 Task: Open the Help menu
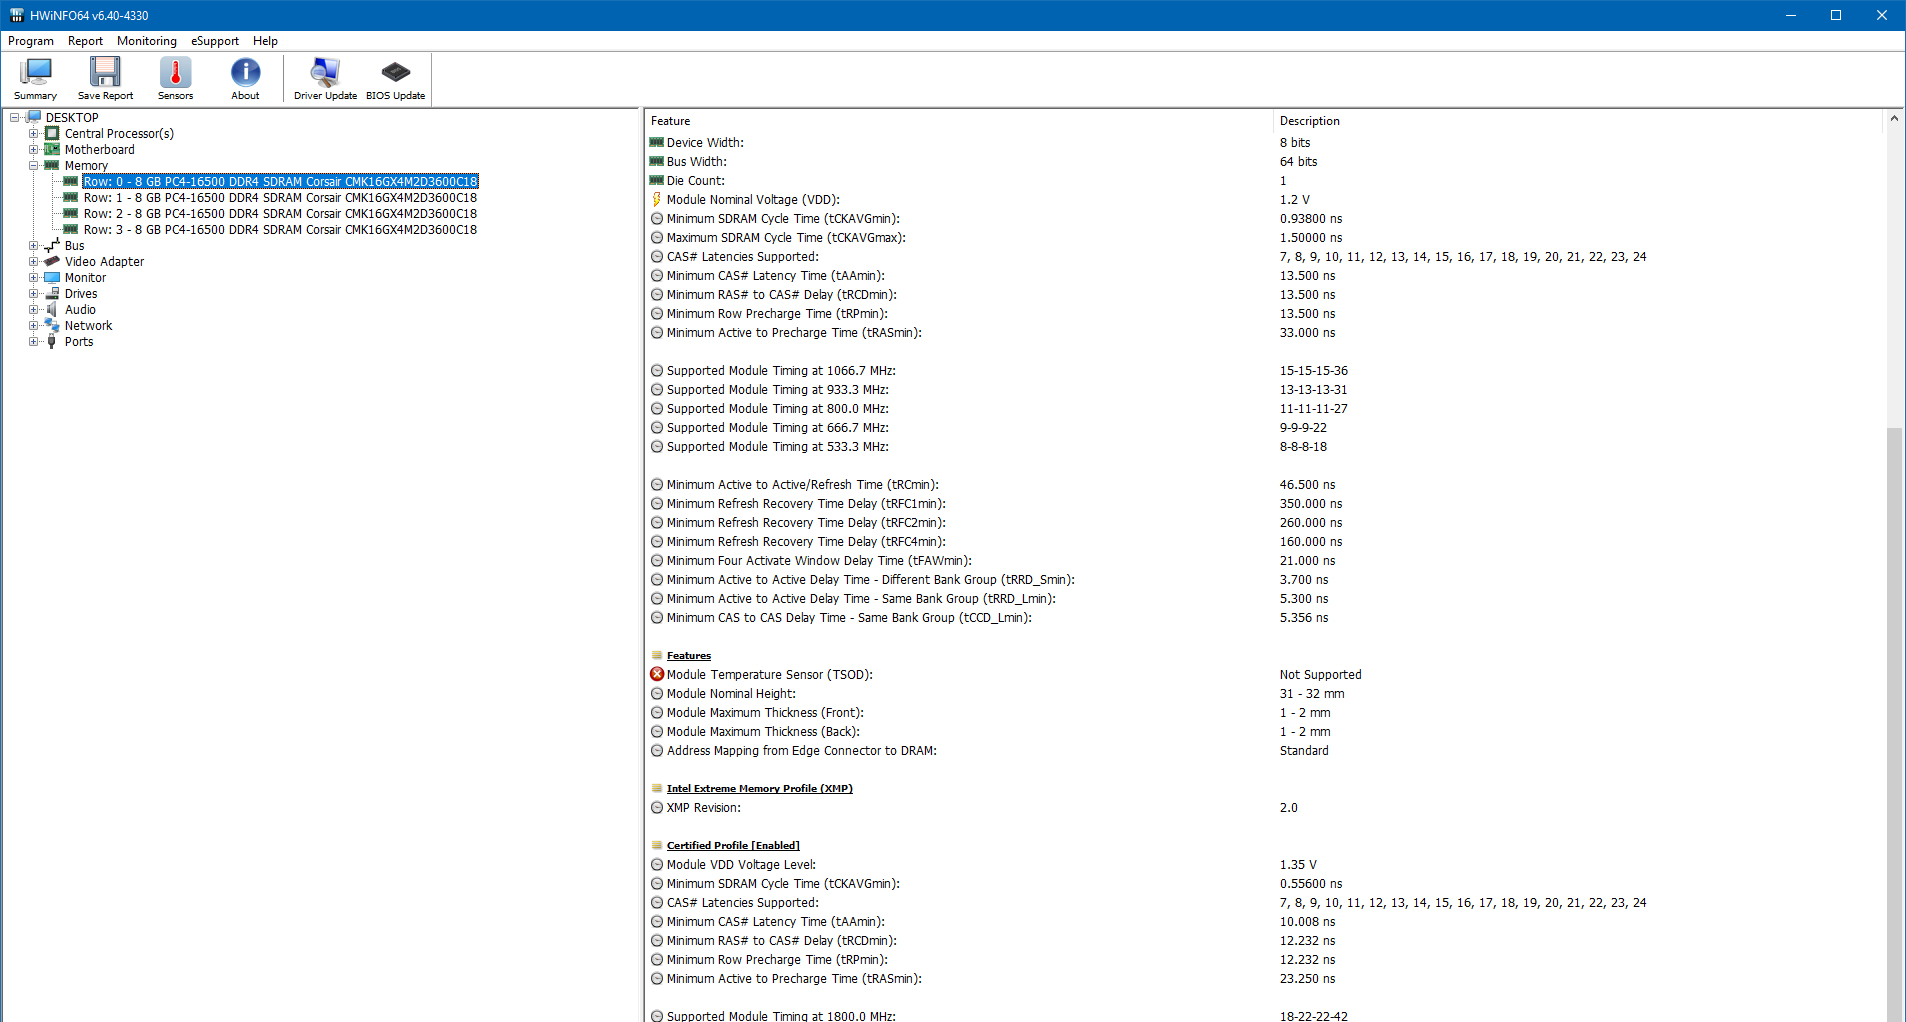click(x=265, y=41)
